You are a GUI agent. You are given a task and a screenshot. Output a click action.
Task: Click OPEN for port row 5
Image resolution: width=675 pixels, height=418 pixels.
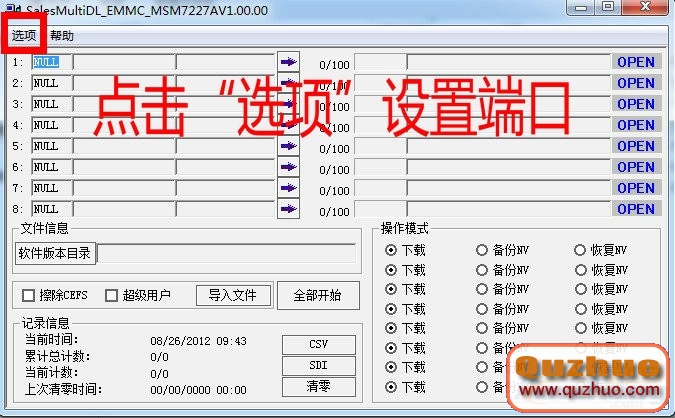636,146
